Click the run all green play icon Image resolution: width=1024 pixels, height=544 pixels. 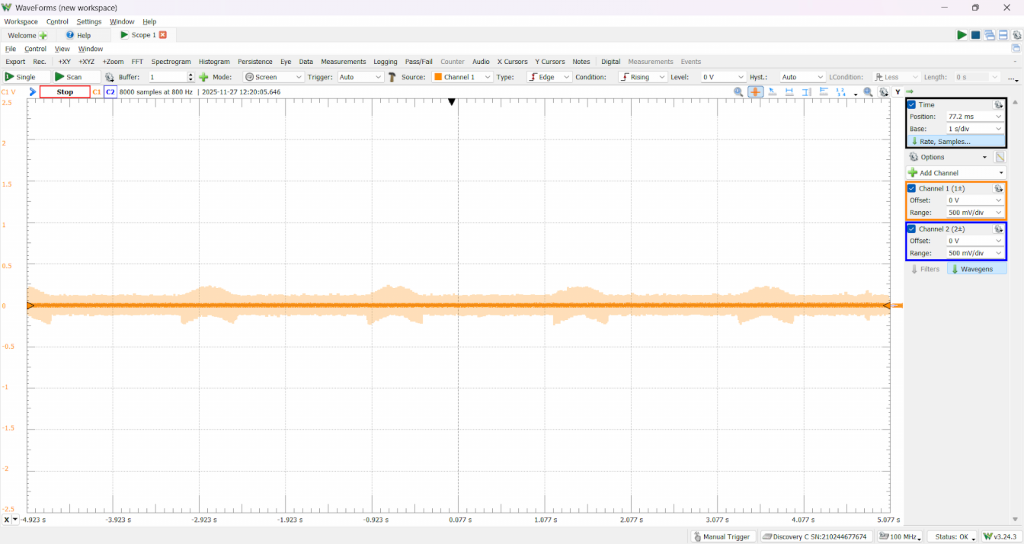pyautogui.click(x=962, y=35)
